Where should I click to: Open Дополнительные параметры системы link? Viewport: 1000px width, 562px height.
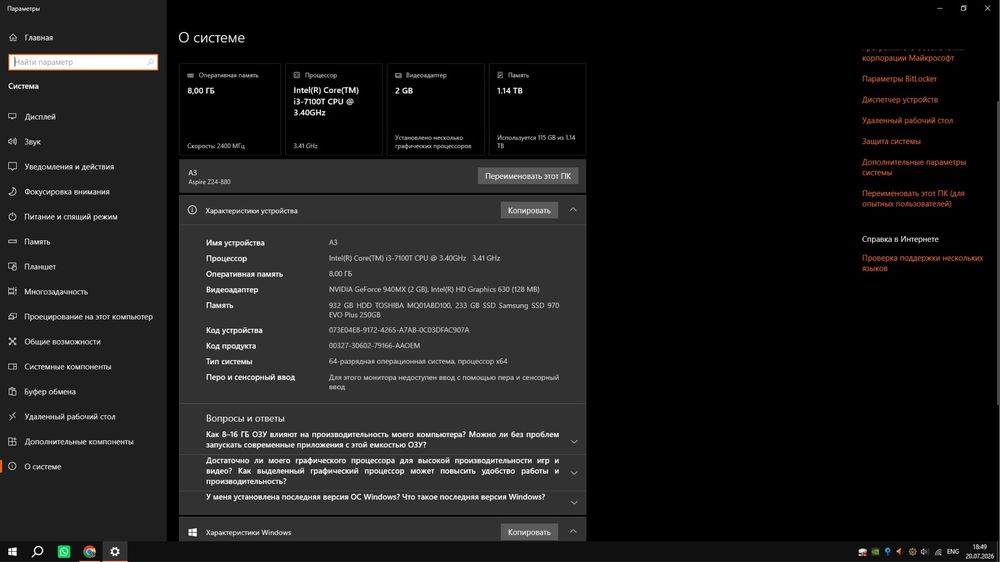913,167
